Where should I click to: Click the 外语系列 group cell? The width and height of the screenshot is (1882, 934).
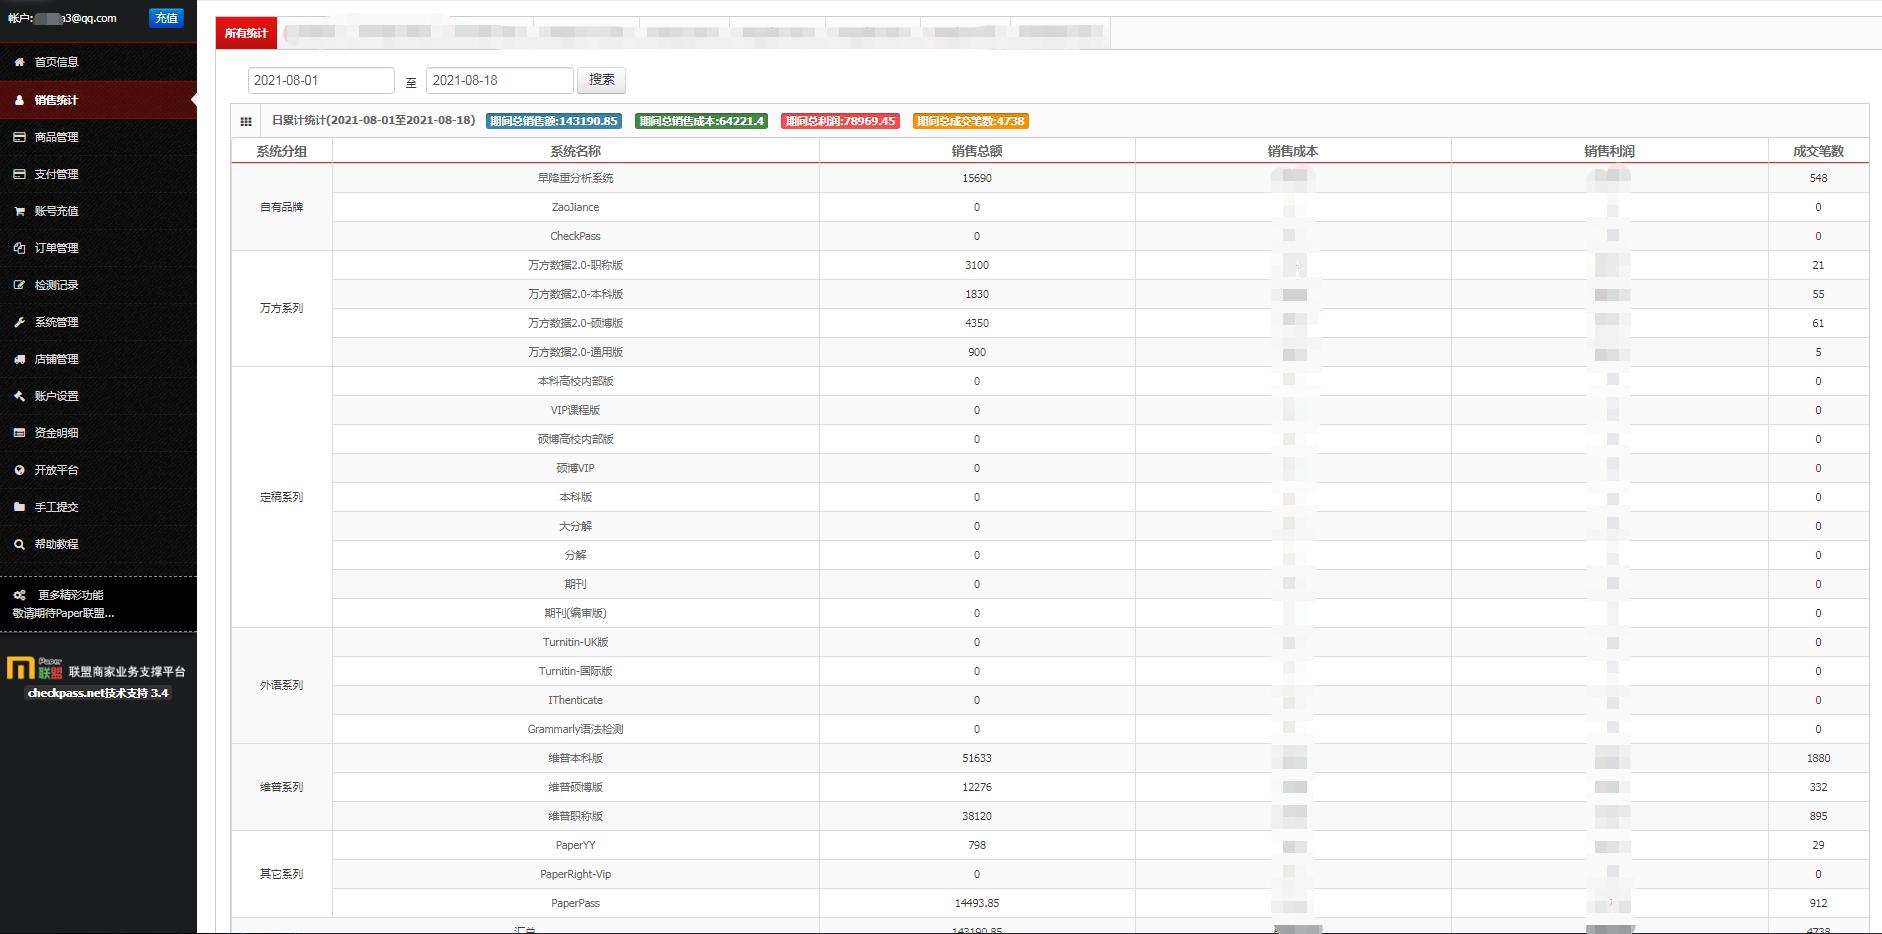[282, 685]
